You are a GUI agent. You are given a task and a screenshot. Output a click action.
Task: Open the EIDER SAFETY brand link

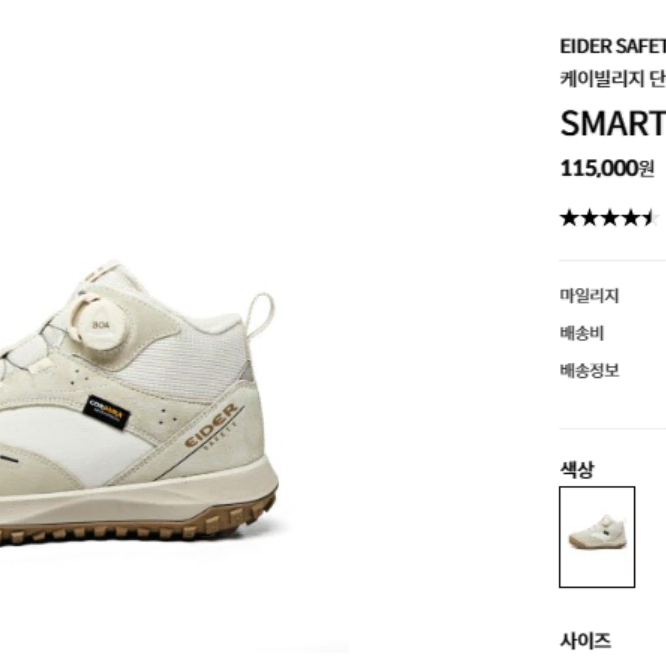click(x=613, y=46)
